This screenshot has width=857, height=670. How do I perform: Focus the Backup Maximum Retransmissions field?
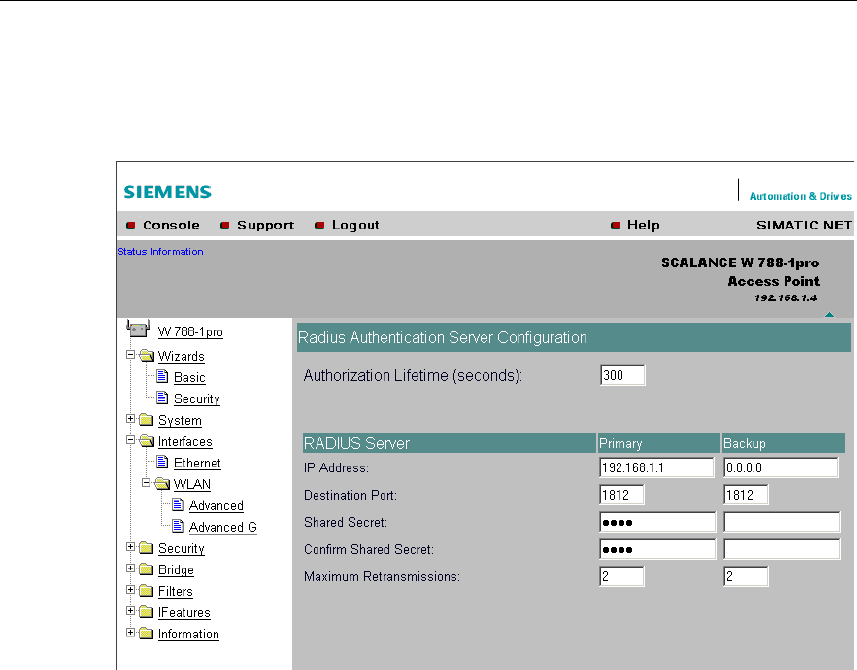[746, 576]
